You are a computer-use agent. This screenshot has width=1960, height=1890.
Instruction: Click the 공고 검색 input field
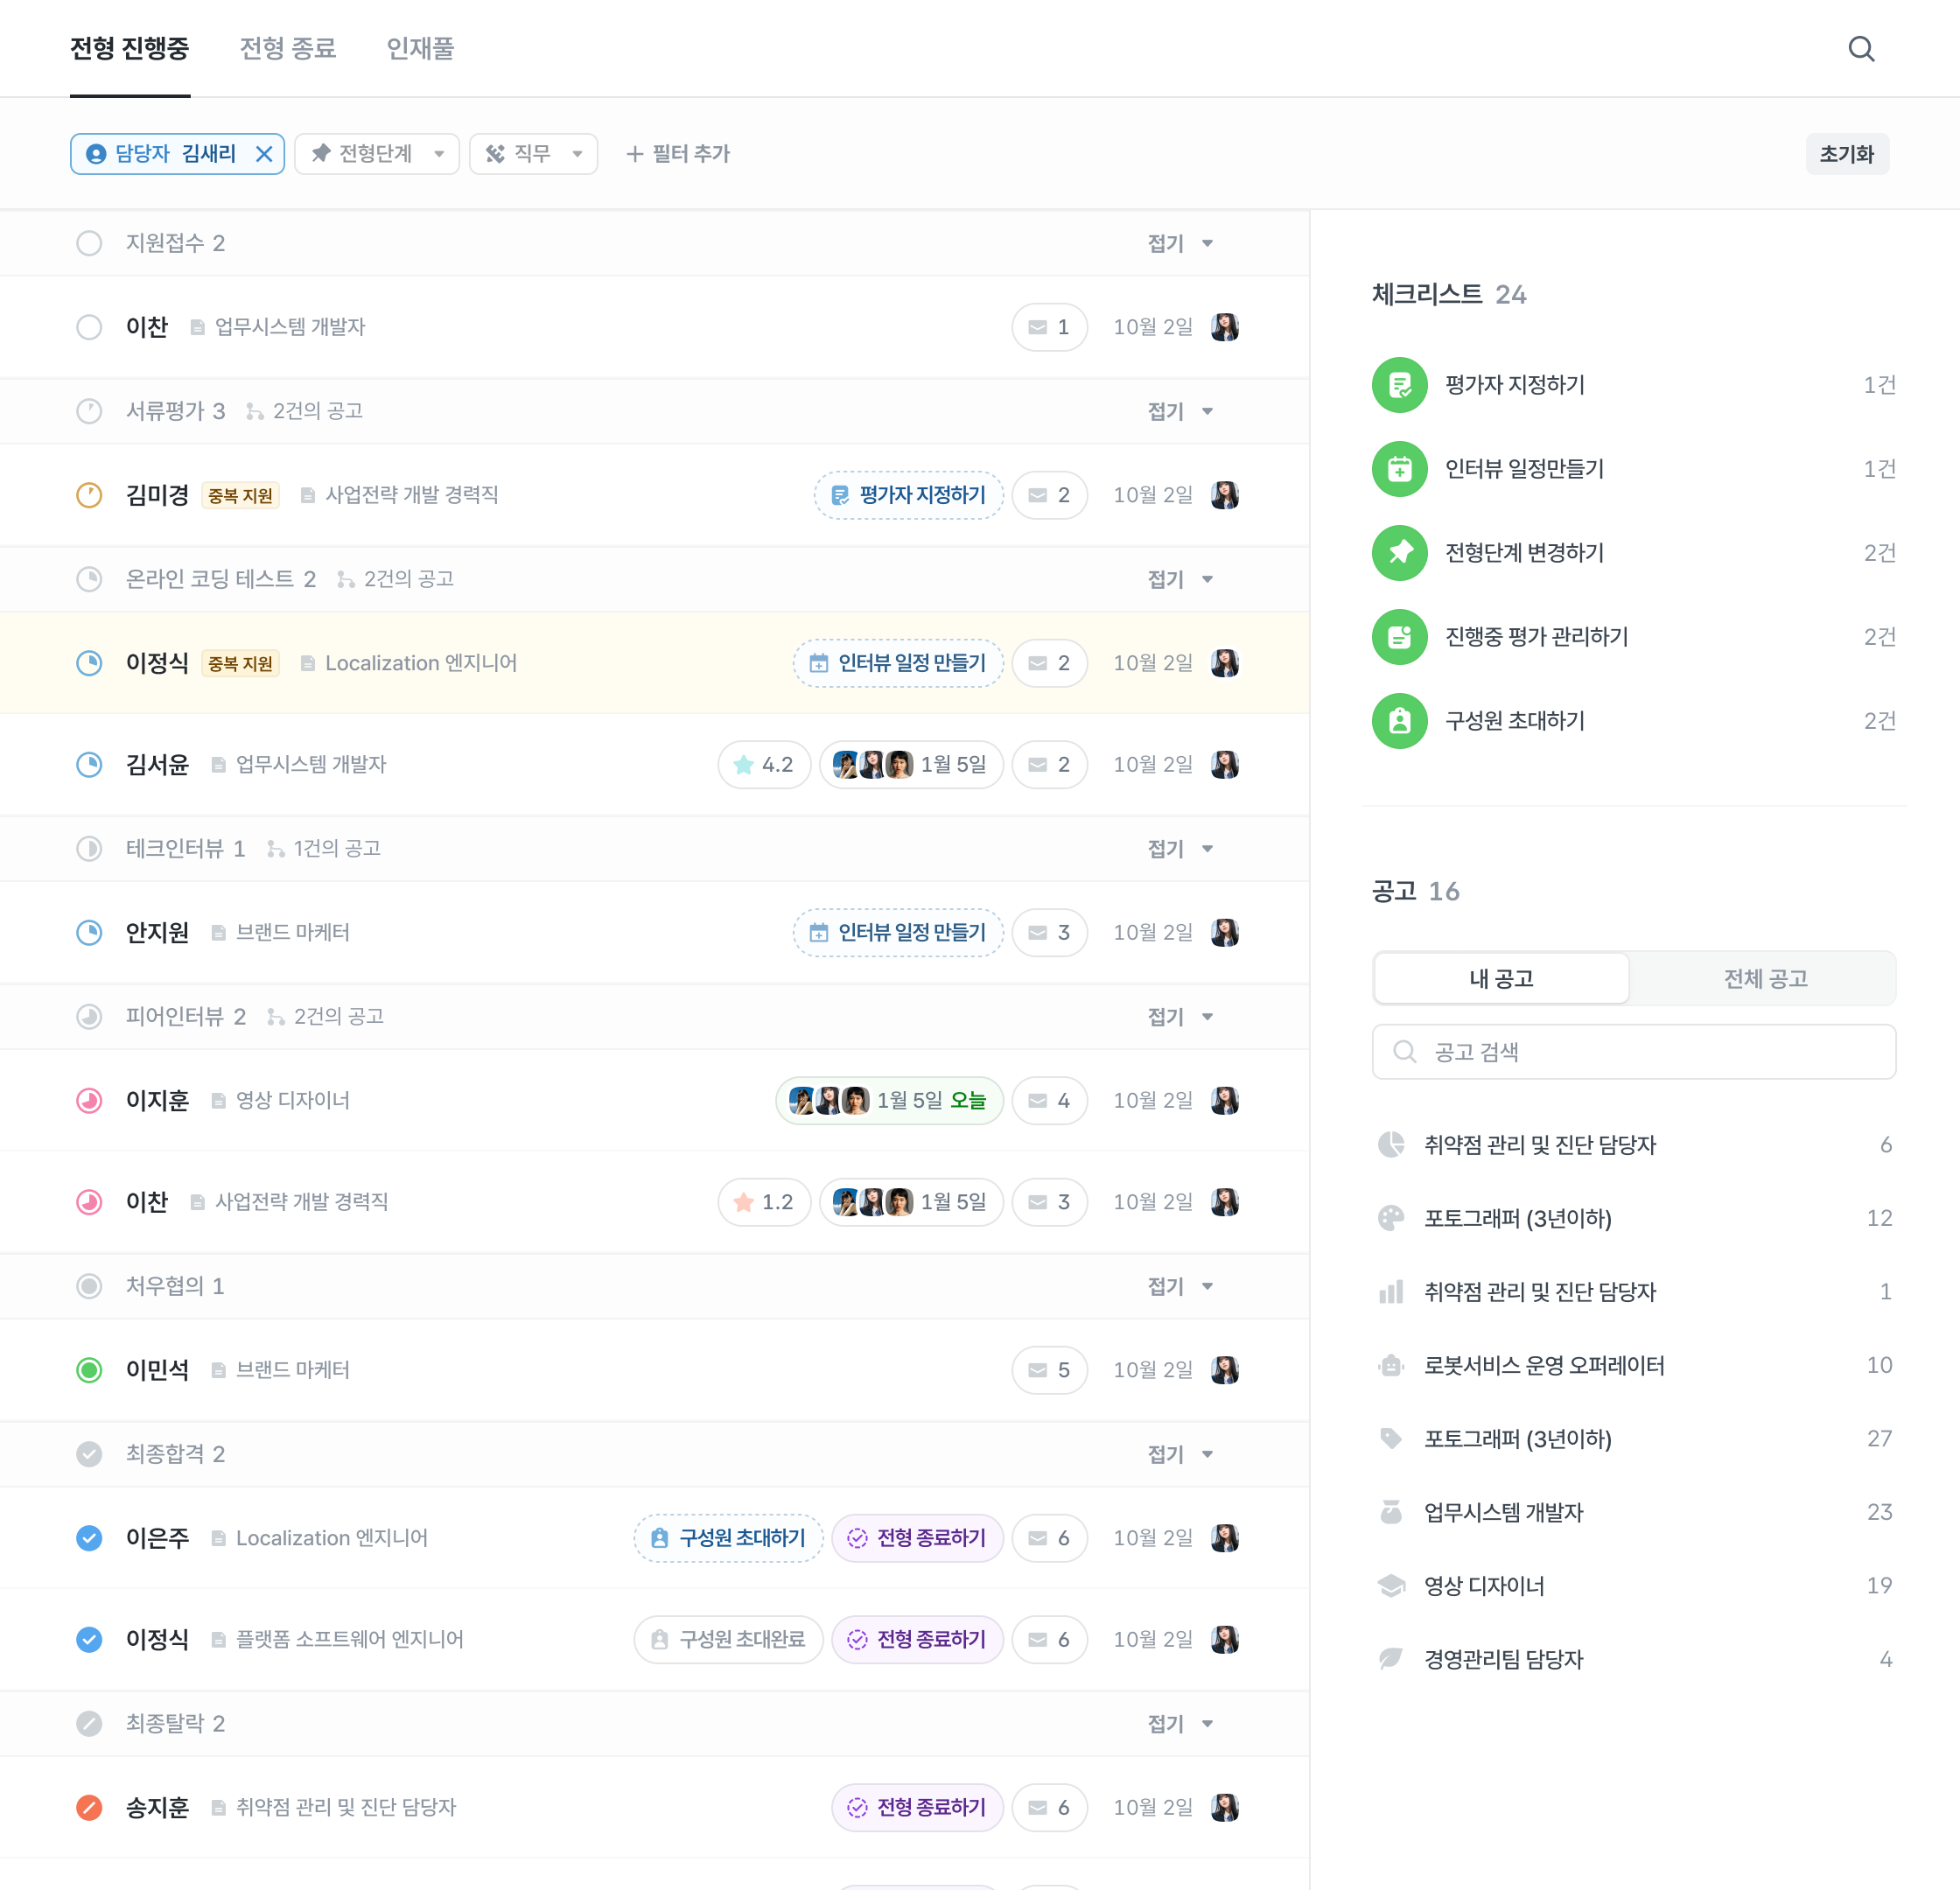point(1633,1052)
